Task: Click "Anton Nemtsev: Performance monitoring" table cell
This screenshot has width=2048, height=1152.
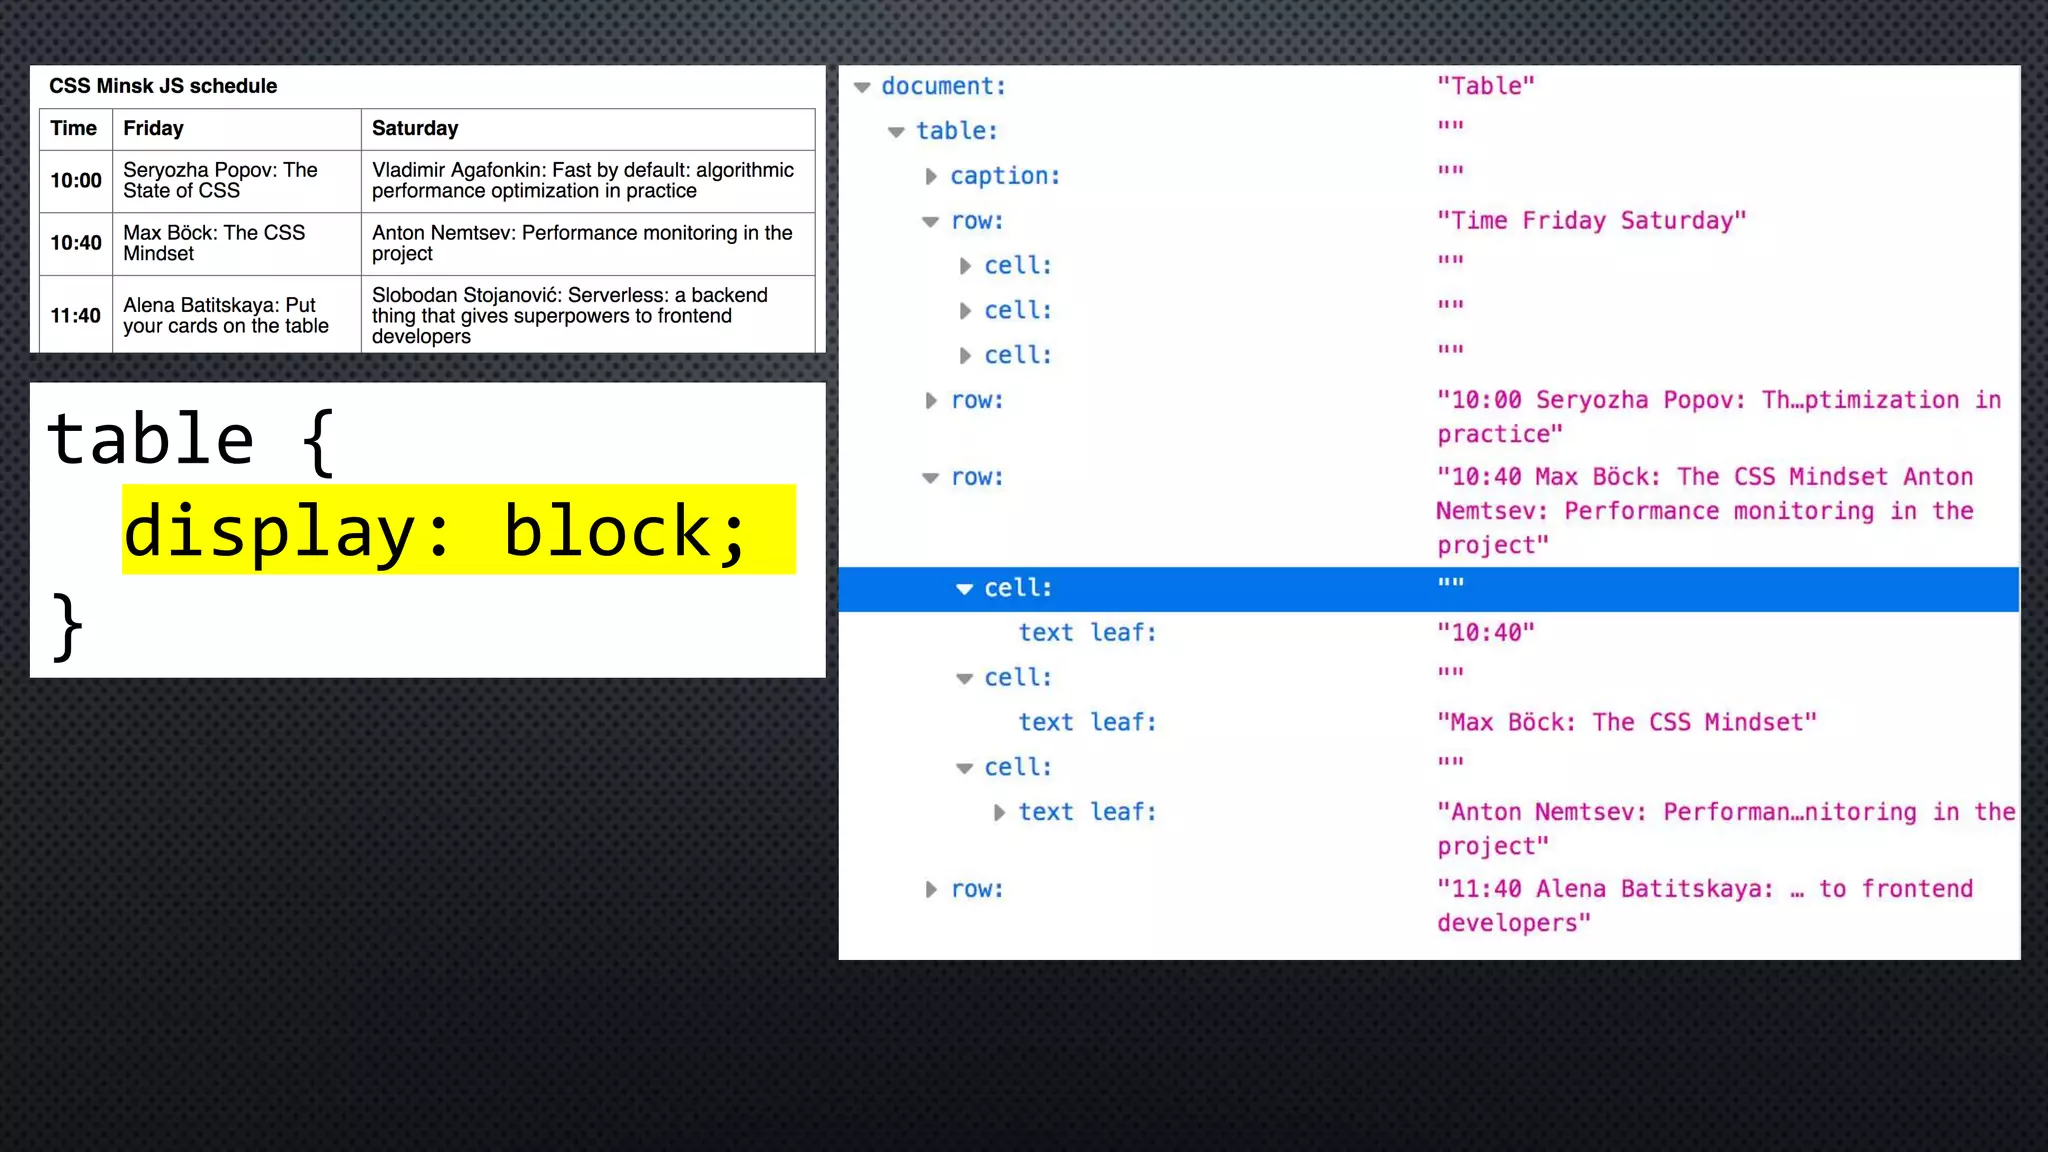Action: [588, 243]
